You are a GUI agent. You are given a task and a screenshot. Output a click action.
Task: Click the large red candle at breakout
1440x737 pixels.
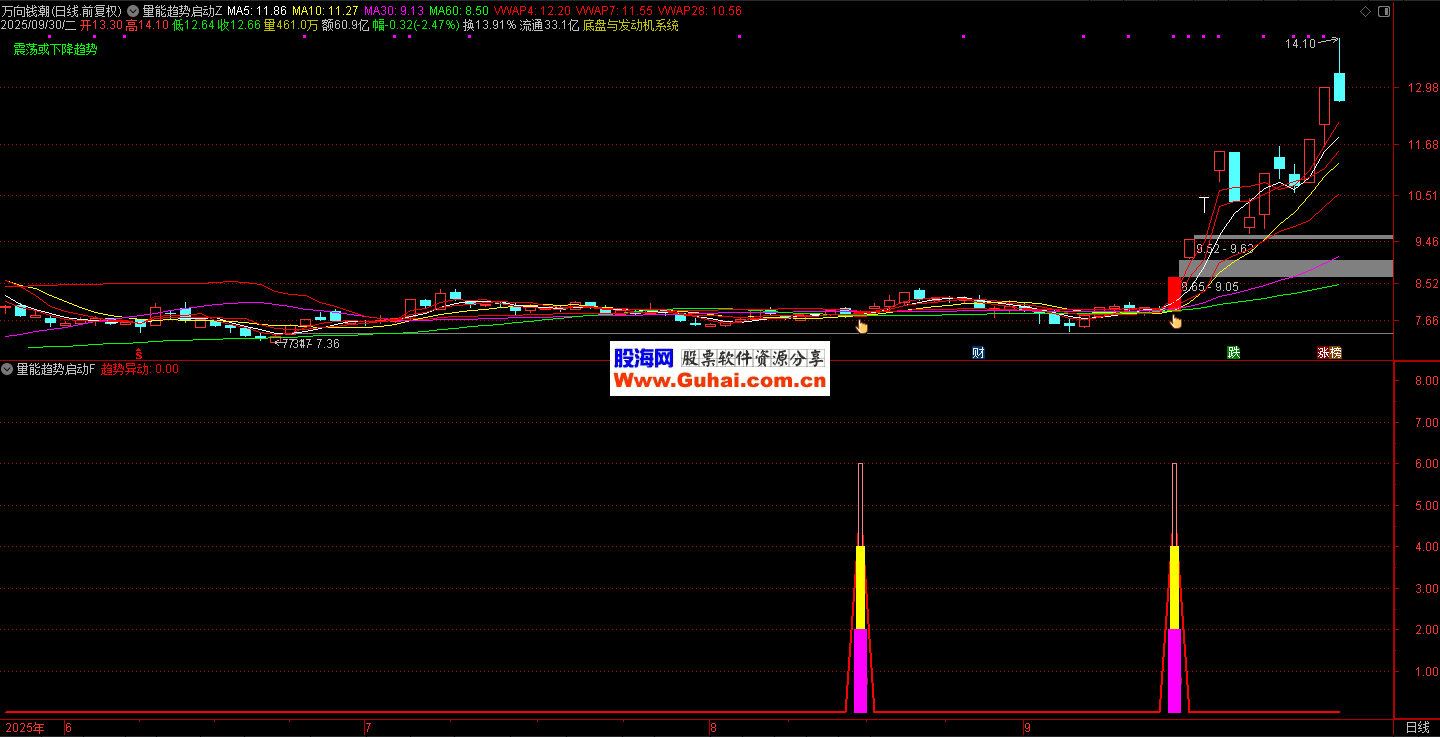click(1174, 293)
